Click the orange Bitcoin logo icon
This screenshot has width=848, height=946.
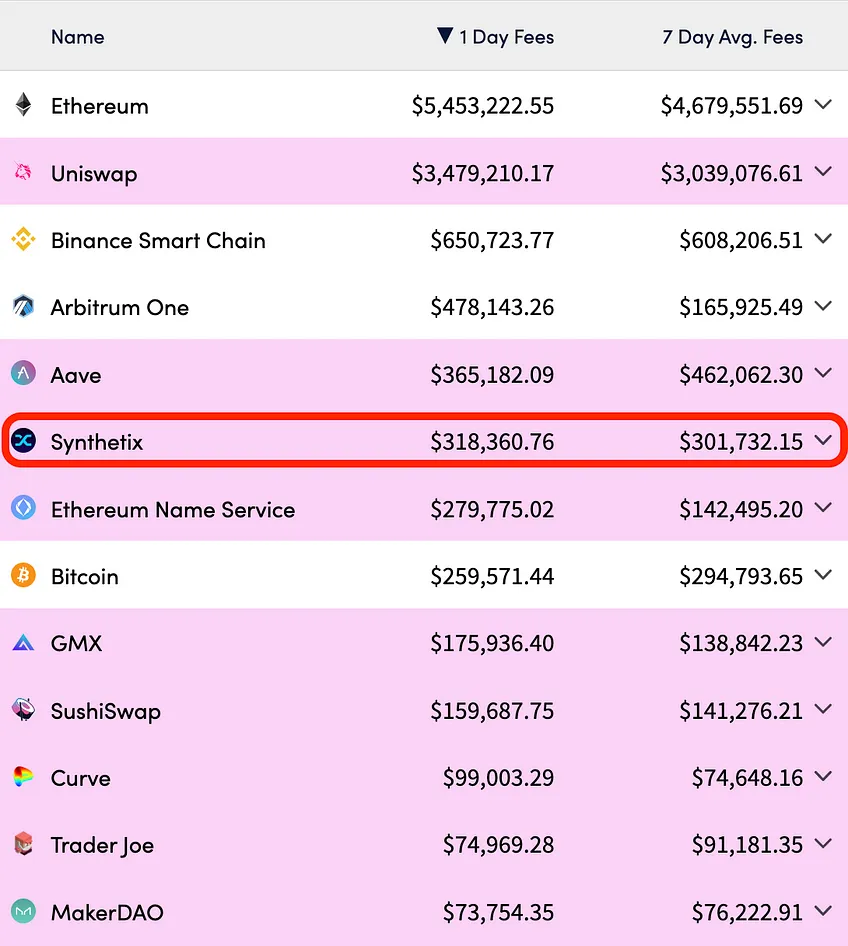24,576
